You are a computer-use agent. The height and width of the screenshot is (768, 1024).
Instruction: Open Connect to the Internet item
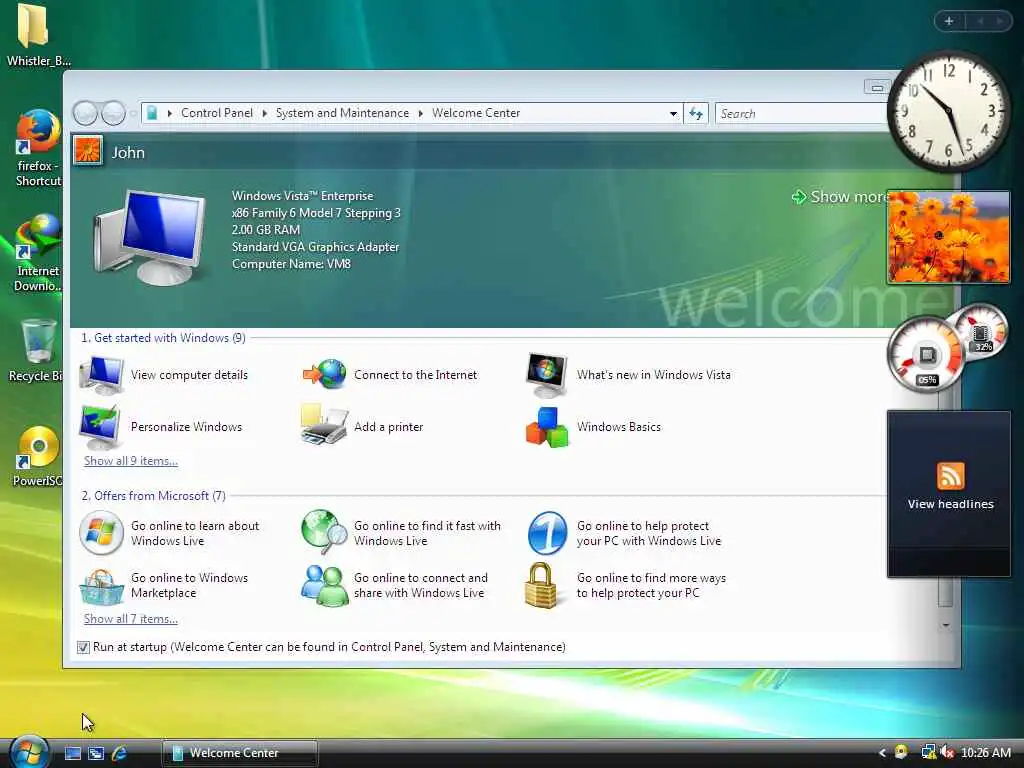(389, 375)
